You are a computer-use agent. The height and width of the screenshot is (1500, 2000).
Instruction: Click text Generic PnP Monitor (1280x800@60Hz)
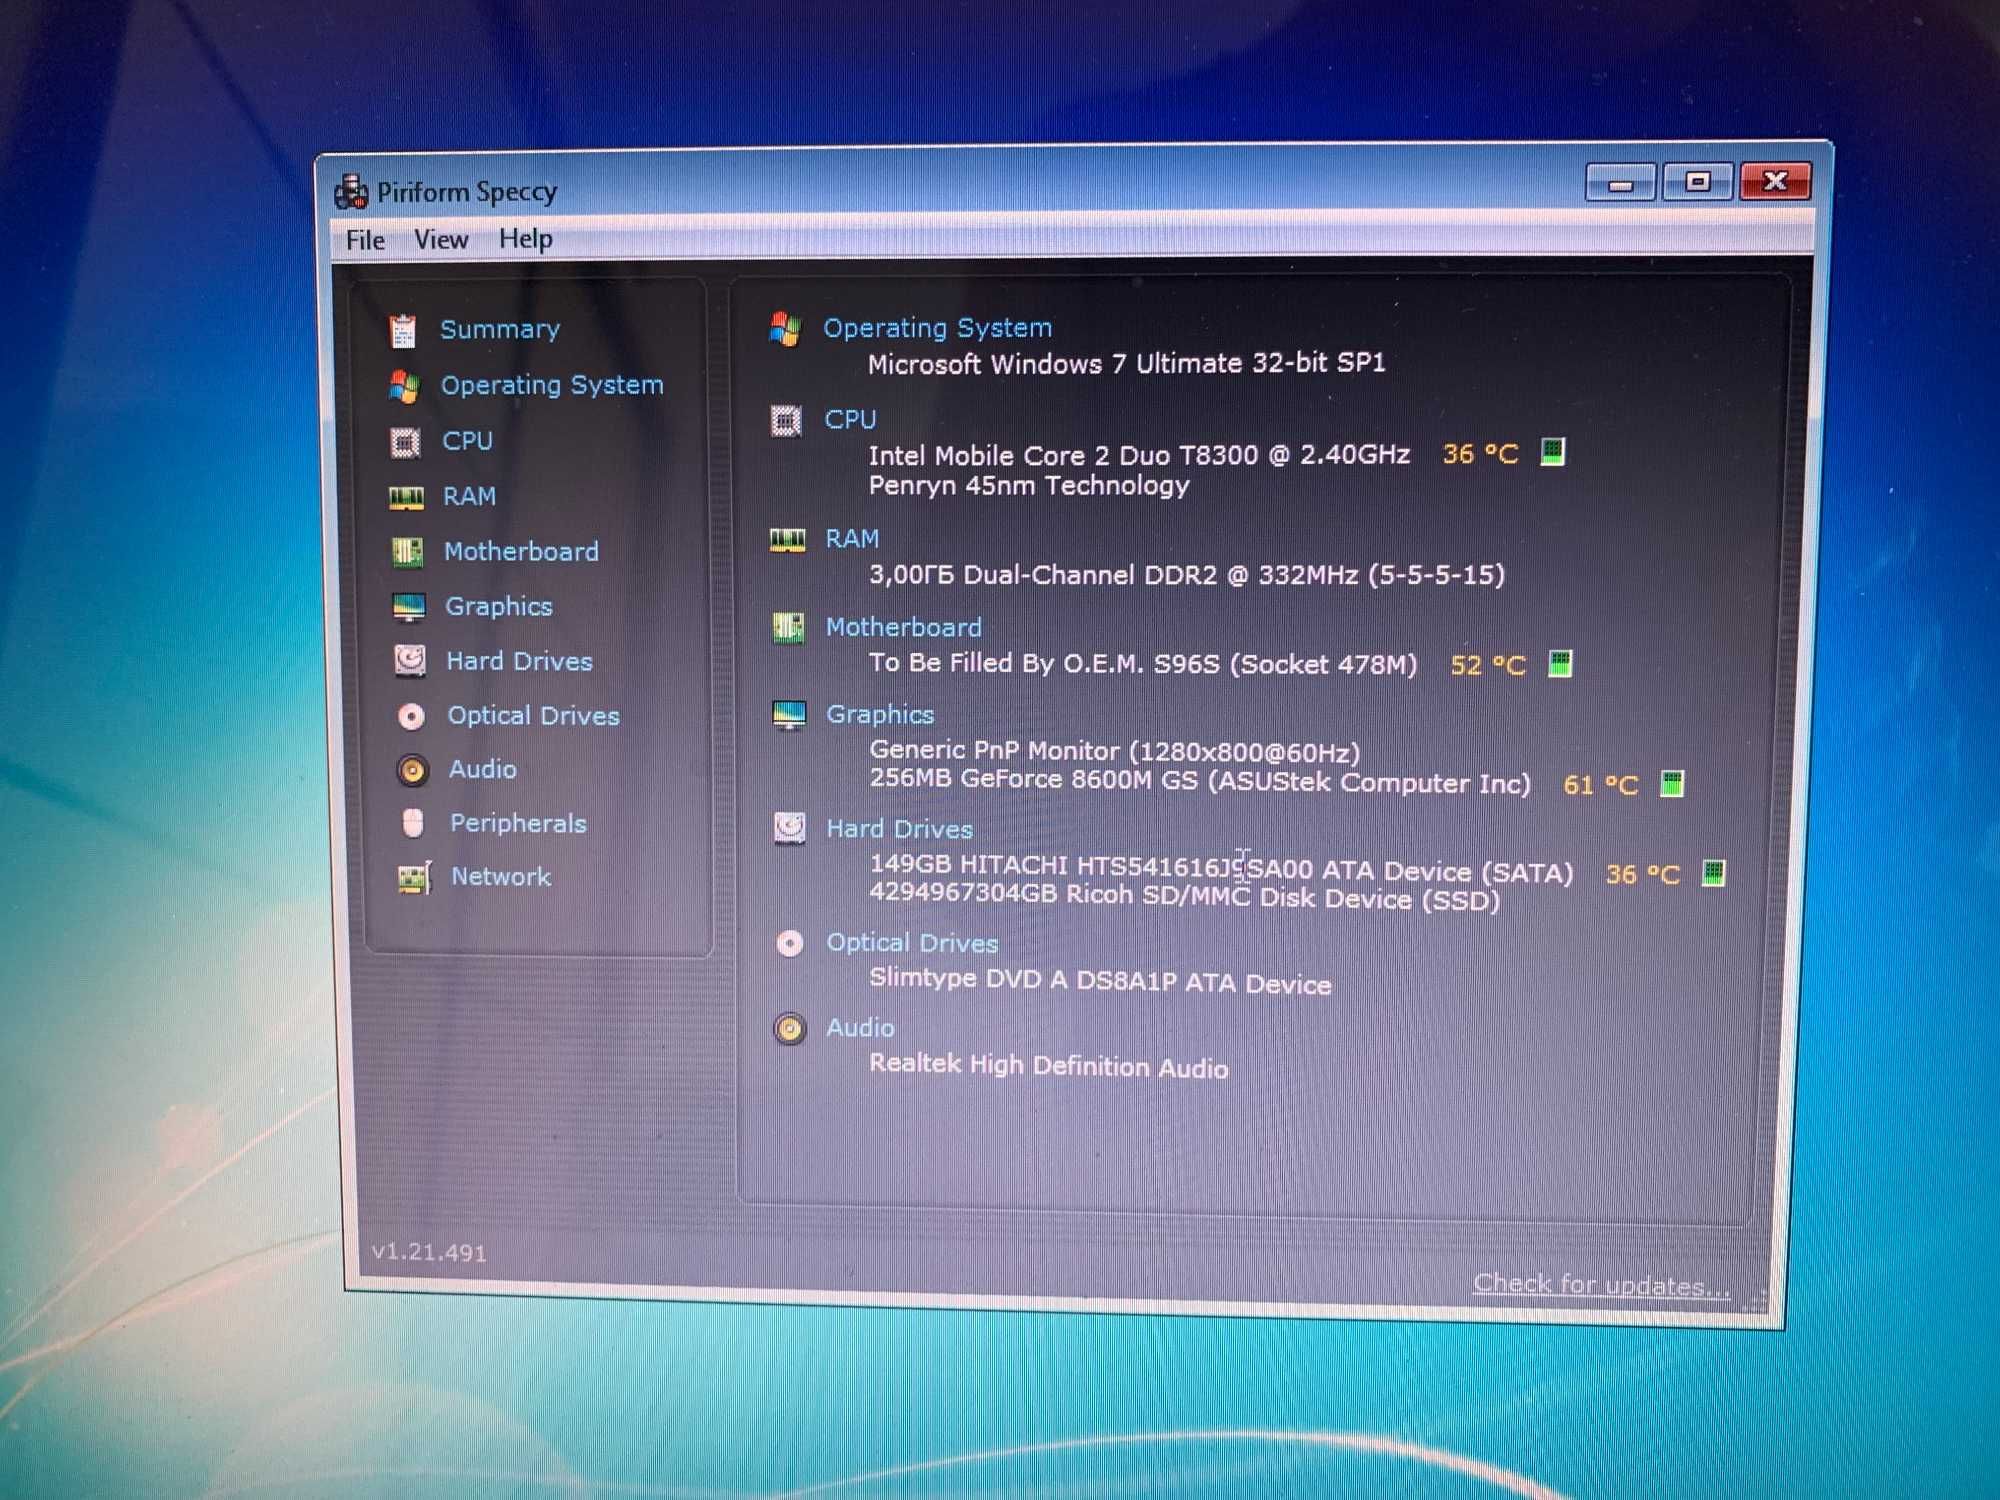click(x=1115, y=751)
